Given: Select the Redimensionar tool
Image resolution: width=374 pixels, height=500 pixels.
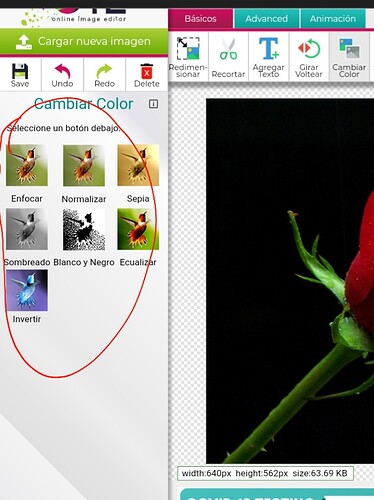Looking at the screenshot, I should tap(188, 57).
